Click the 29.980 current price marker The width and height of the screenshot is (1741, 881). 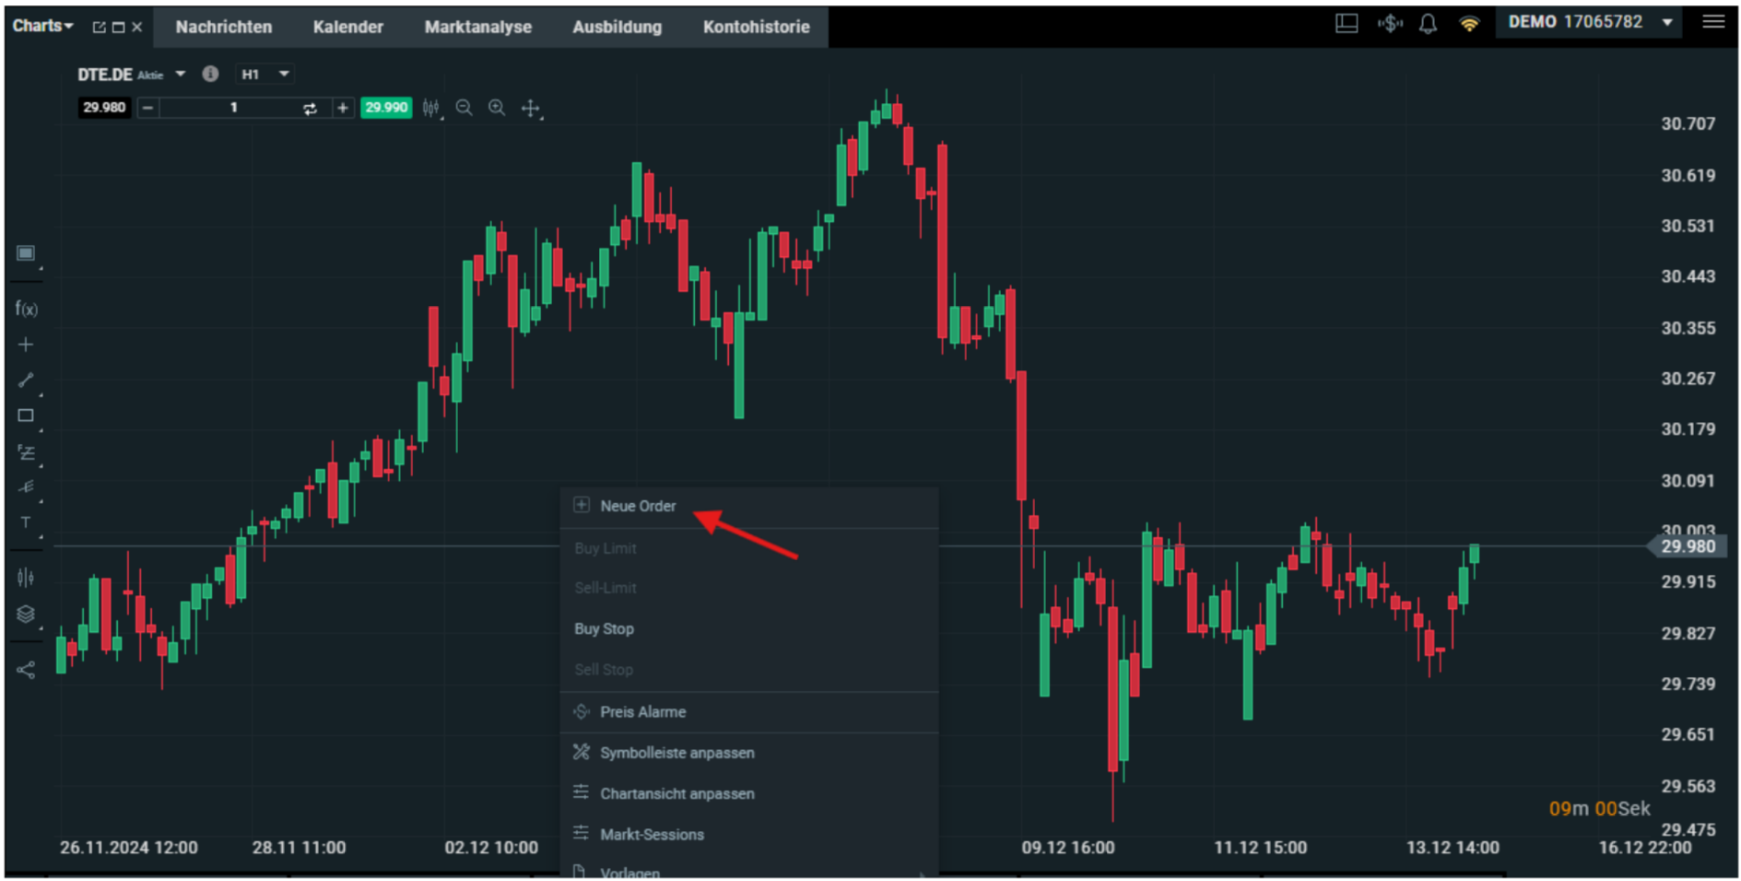click(x=1686, y=546)
